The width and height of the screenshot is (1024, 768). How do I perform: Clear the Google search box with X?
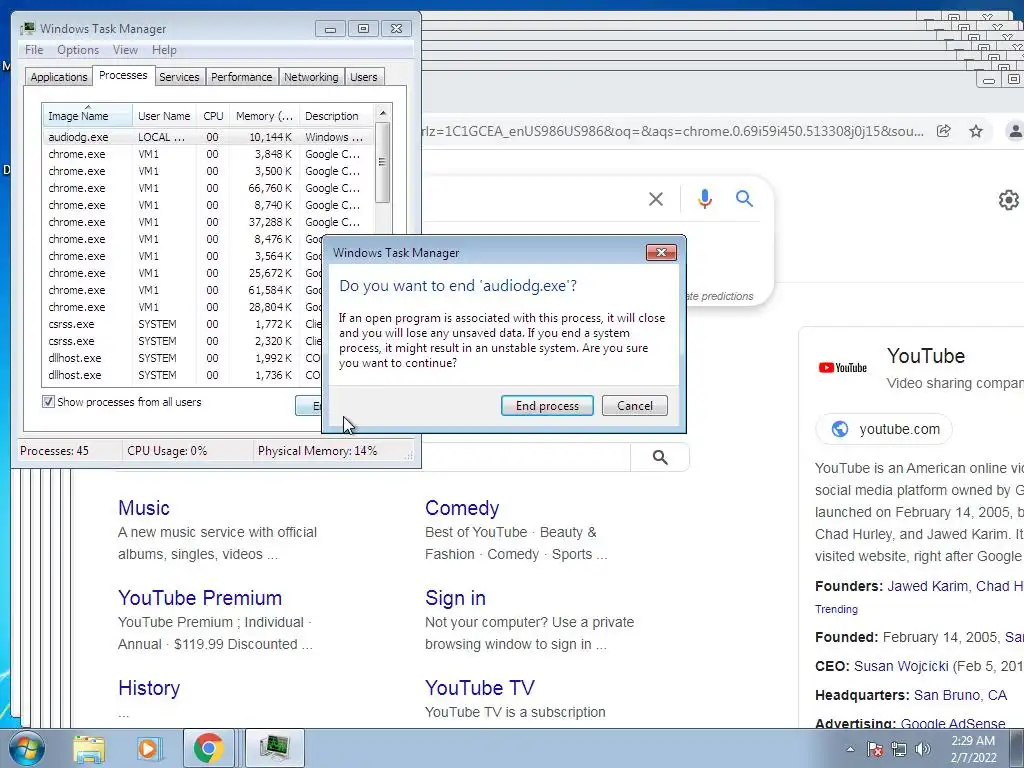click(656, 199)
